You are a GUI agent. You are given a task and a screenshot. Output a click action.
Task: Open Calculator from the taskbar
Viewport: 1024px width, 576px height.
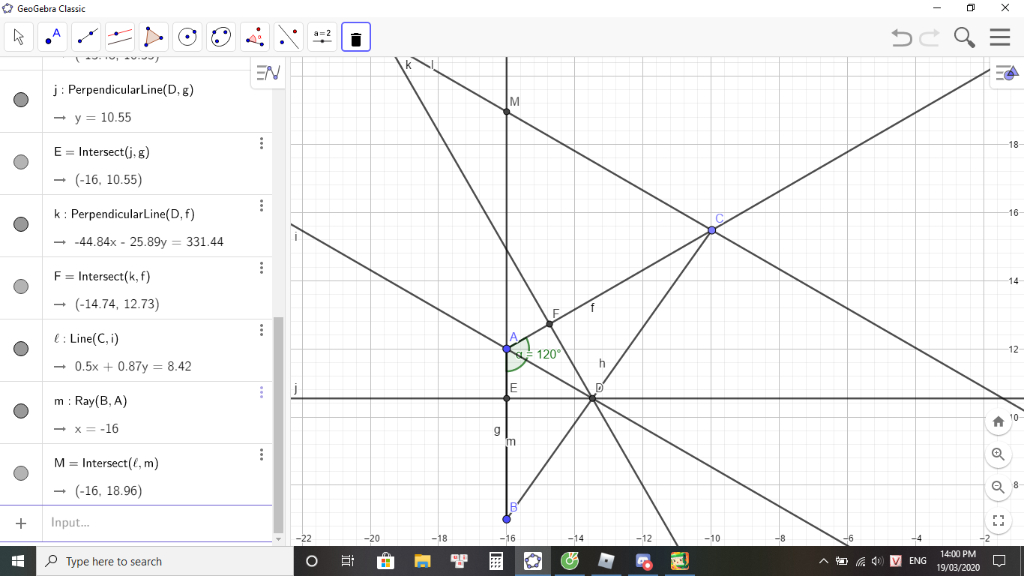pos(496,561)
